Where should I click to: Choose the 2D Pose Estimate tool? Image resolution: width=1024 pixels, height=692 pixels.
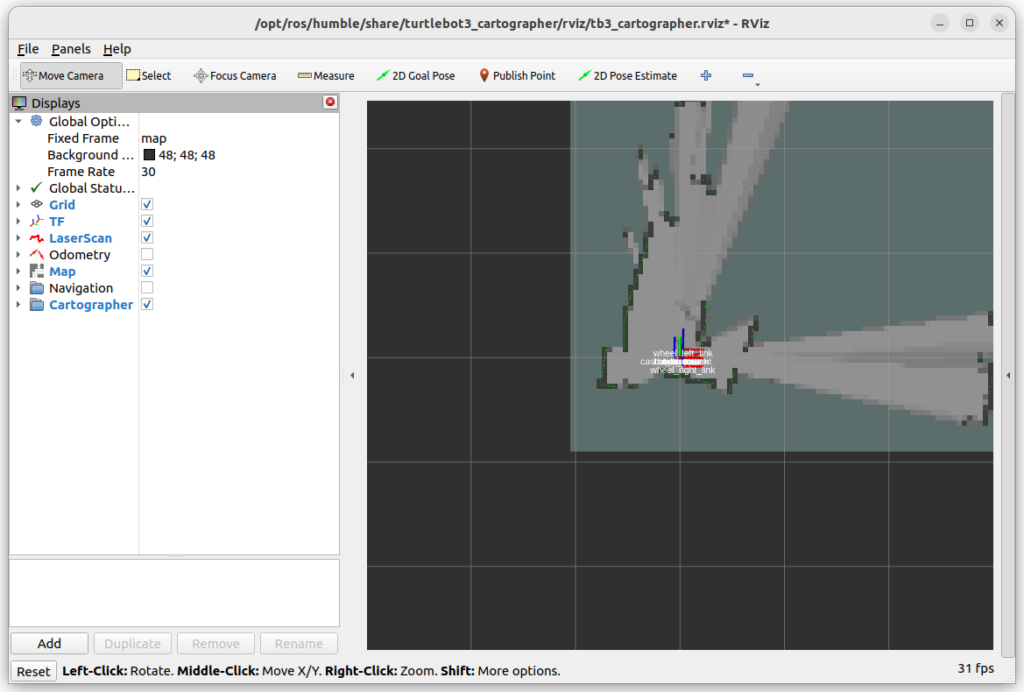coord(628,76)
